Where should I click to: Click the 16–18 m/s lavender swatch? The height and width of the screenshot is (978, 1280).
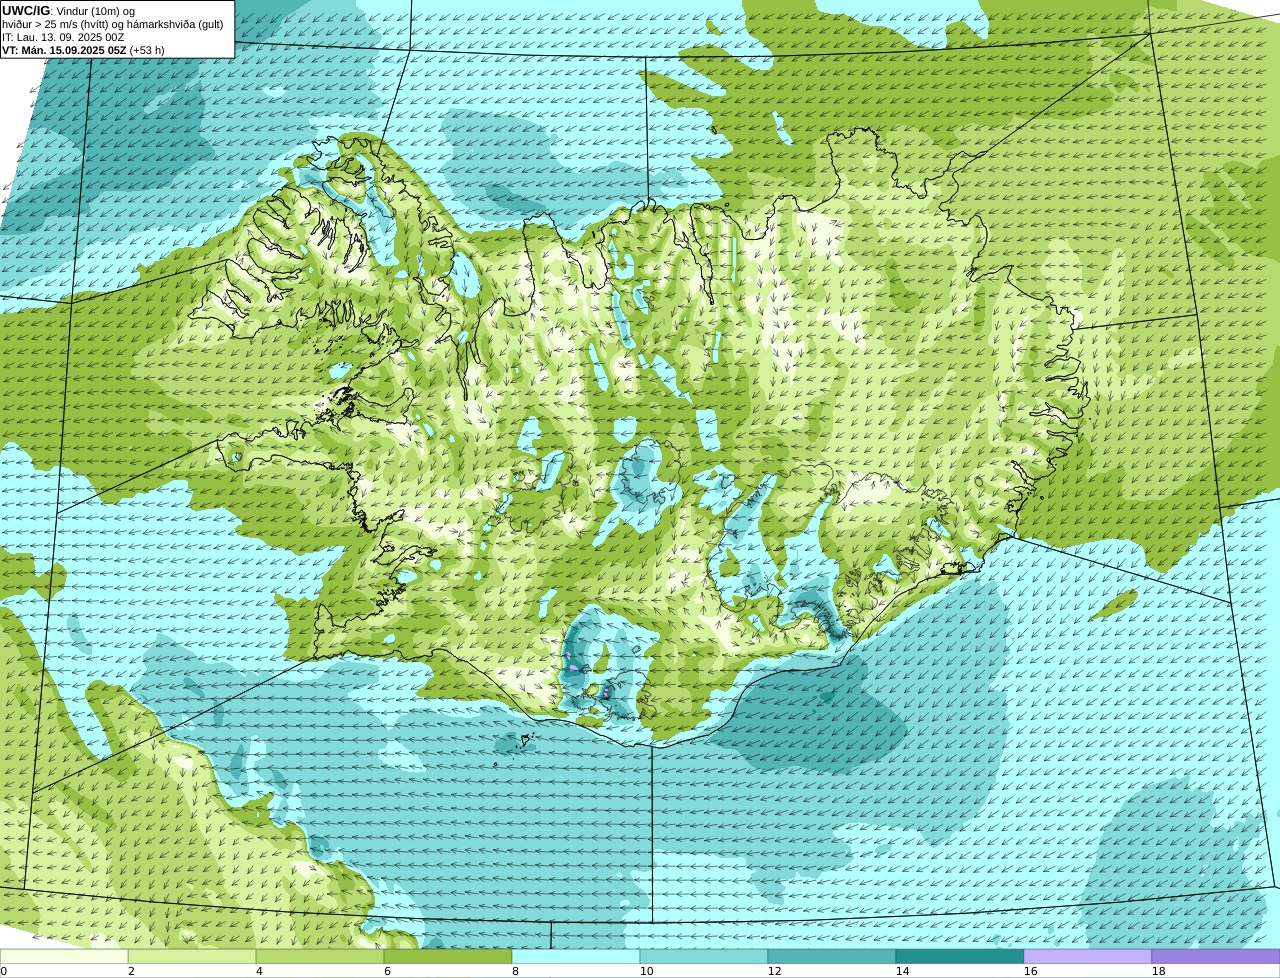point(1088,956)
